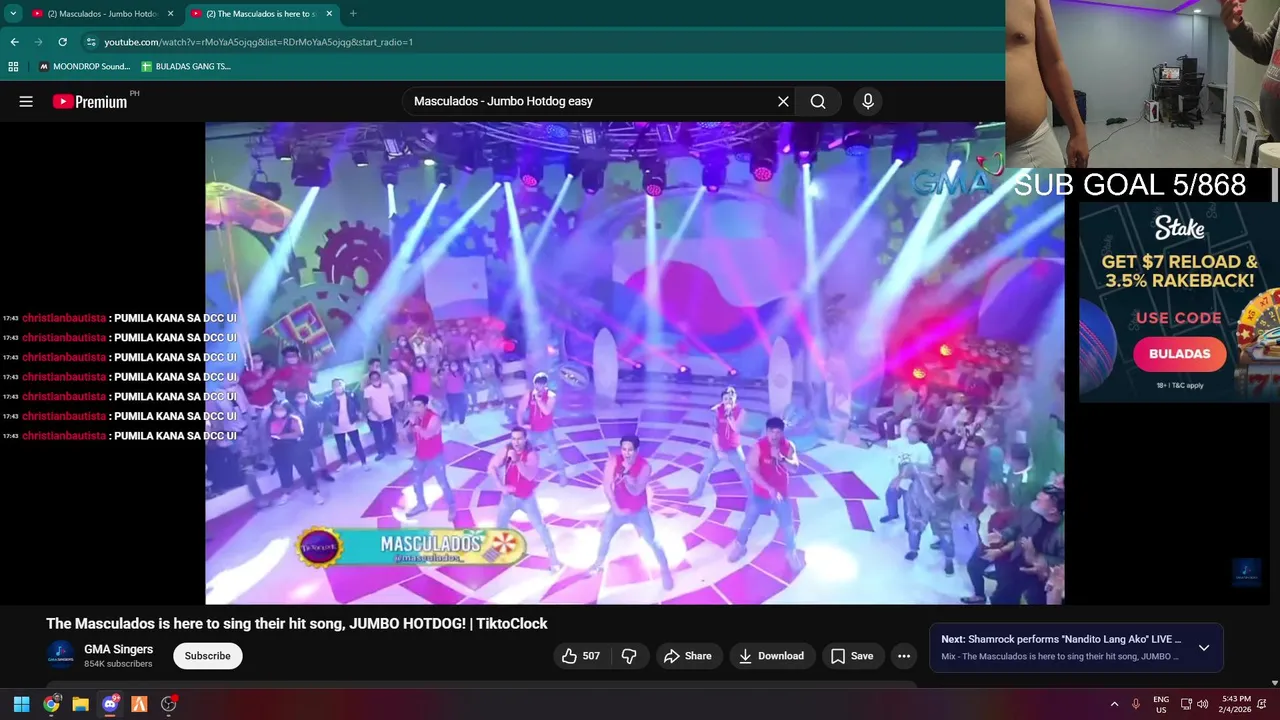Click the Share button
The image size is (1280, 720).
[689, 656]
